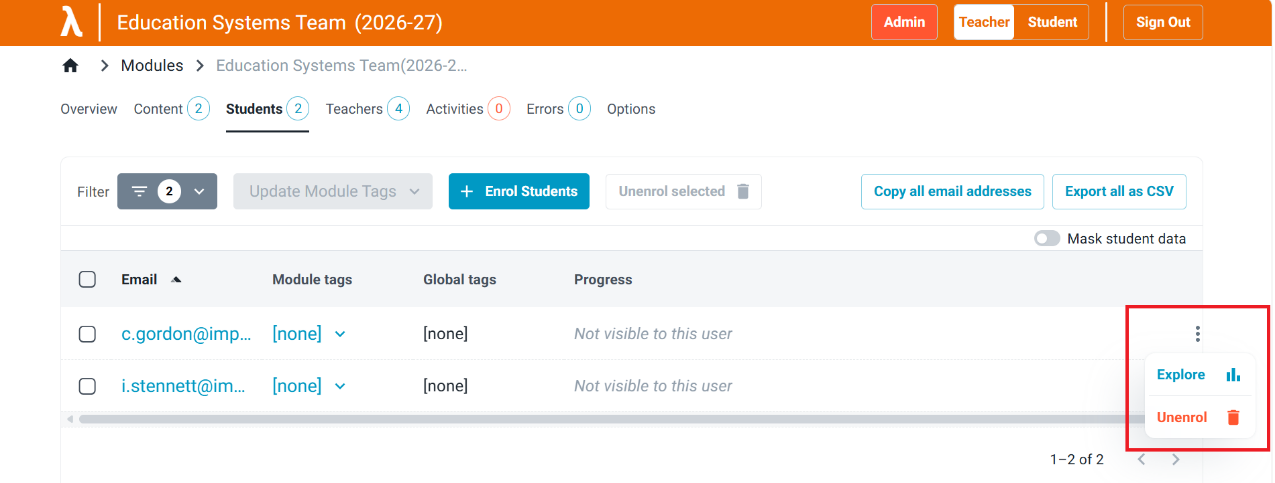Screen dimensions: 1275x483
Task: Select the Students tab
Action: tap(267, 109)
